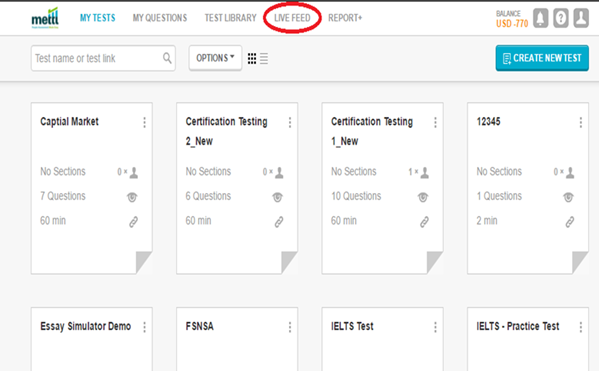Expand the OPTIONS dropdown

[x=215, y=58]
